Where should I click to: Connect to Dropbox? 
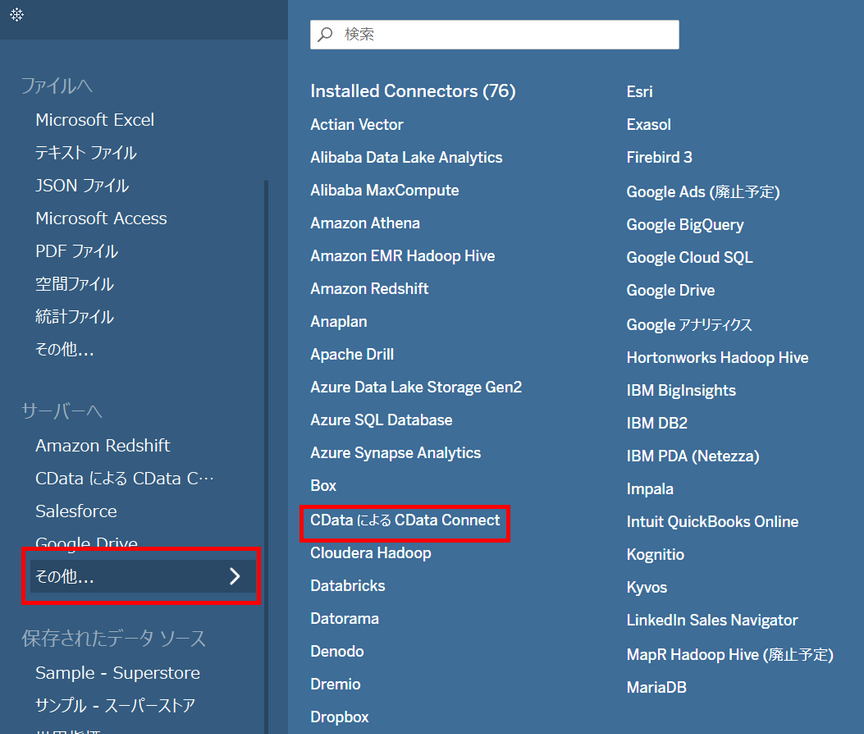click(339, 717)
